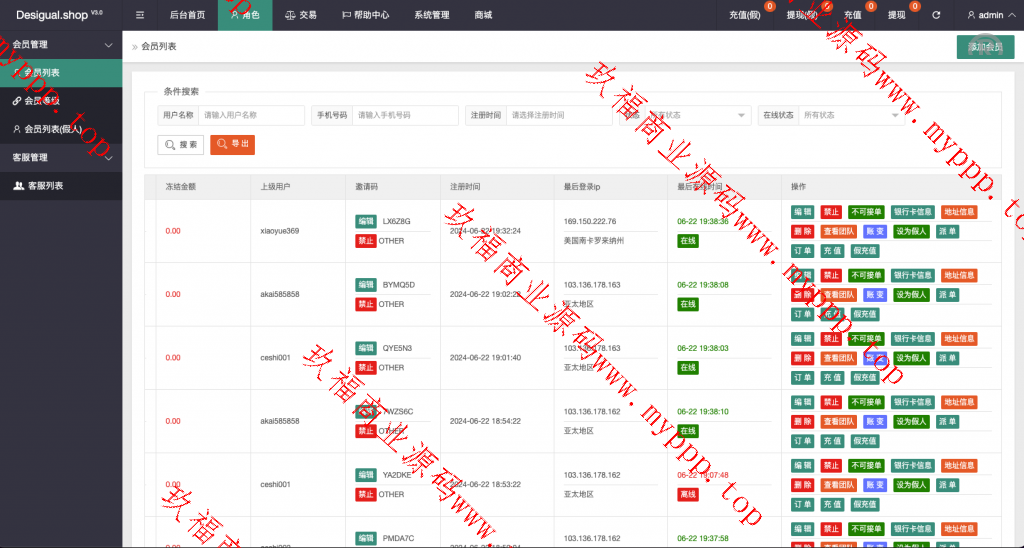
Task: Click the 充值(假) notification badge item
Action: pos(745,15)
